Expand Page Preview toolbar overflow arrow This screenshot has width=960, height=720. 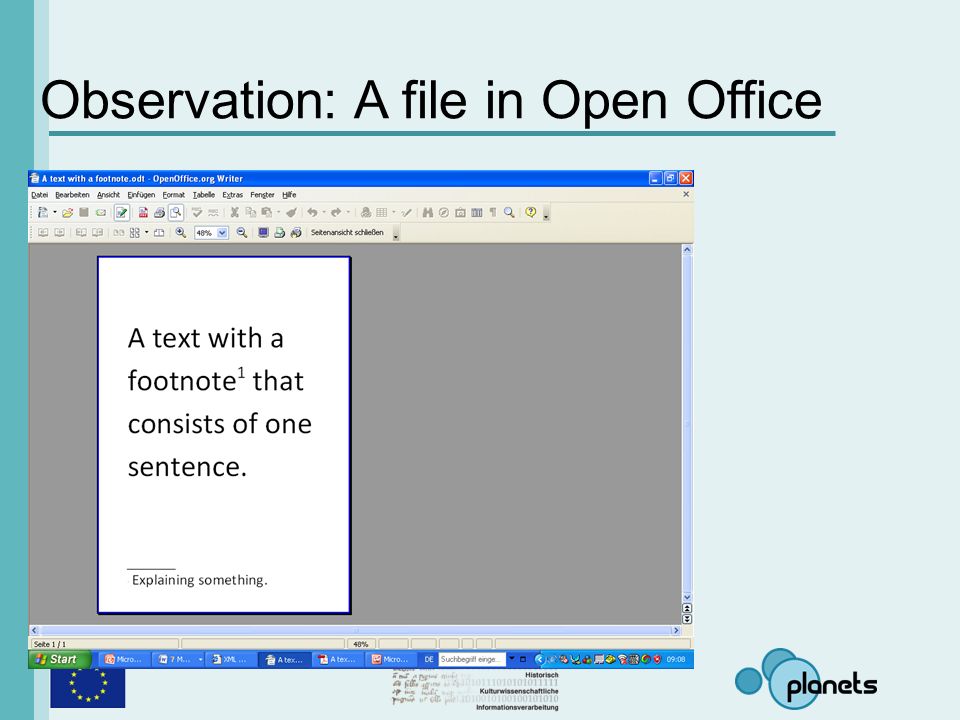[x=396, y=234]
